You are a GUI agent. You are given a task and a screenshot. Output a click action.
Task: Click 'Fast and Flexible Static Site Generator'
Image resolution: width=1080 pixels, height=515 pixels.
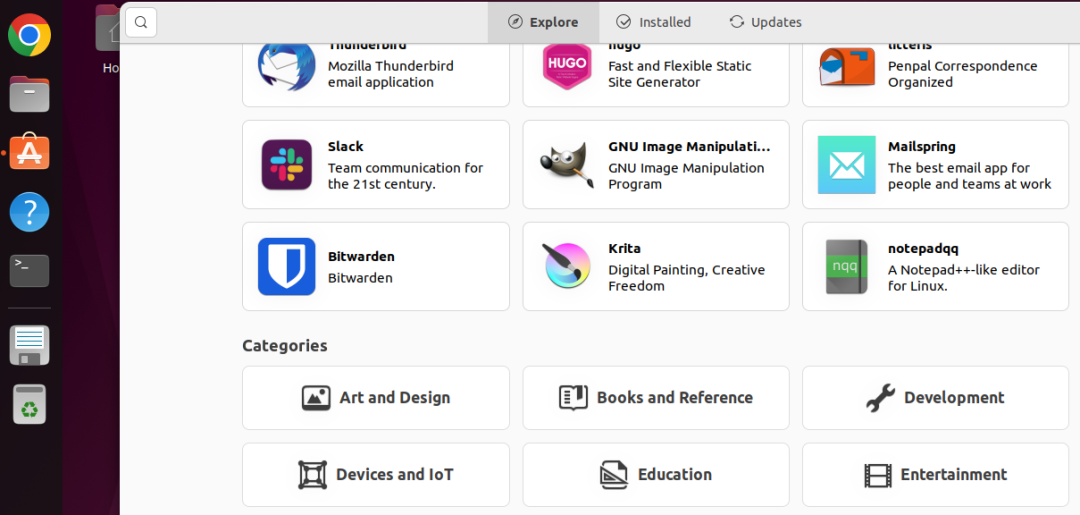tap(680, 74)
